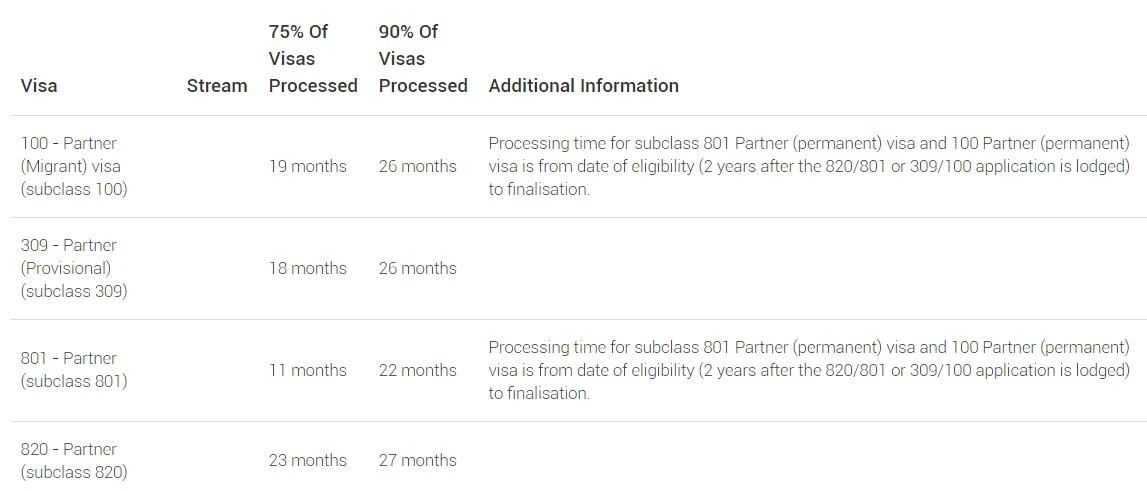Click 26 months in the subclass 100 row
Screen dimensions: 1147x491
[418, 166]
